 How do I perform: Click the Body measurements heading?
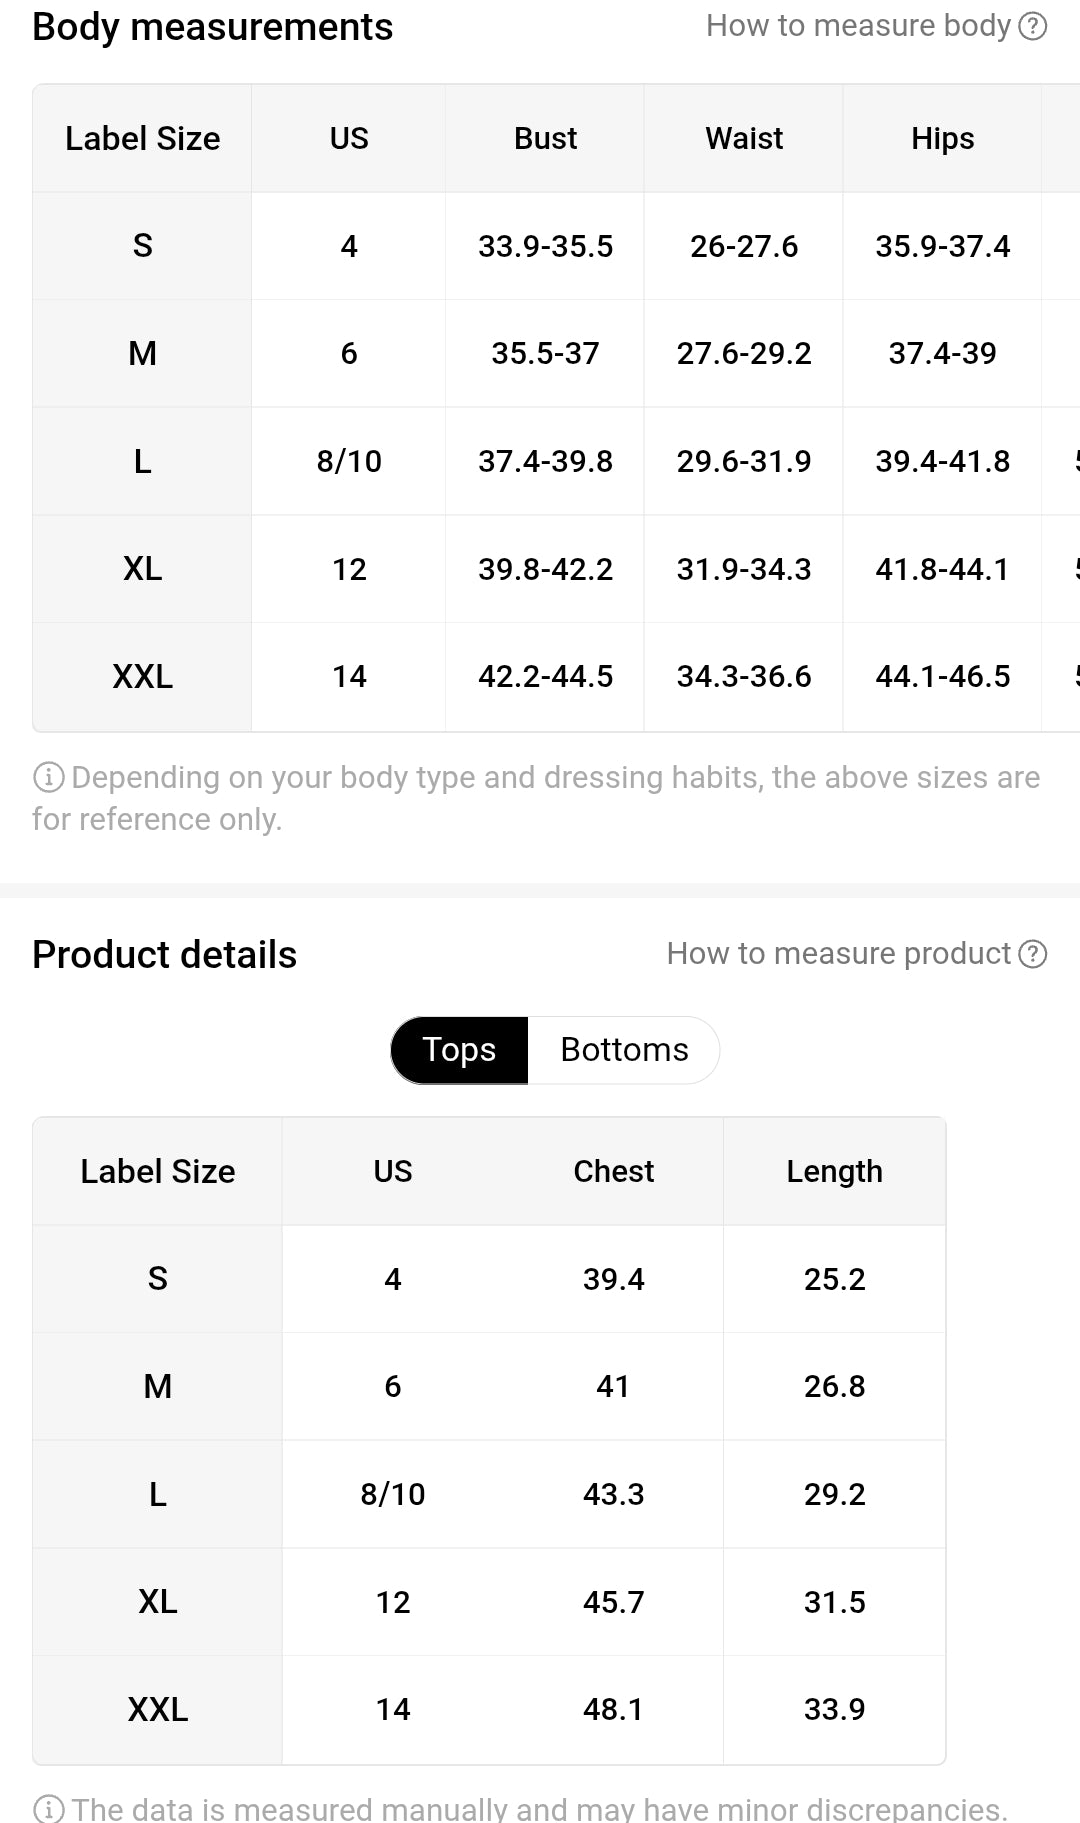coord(213,27)
